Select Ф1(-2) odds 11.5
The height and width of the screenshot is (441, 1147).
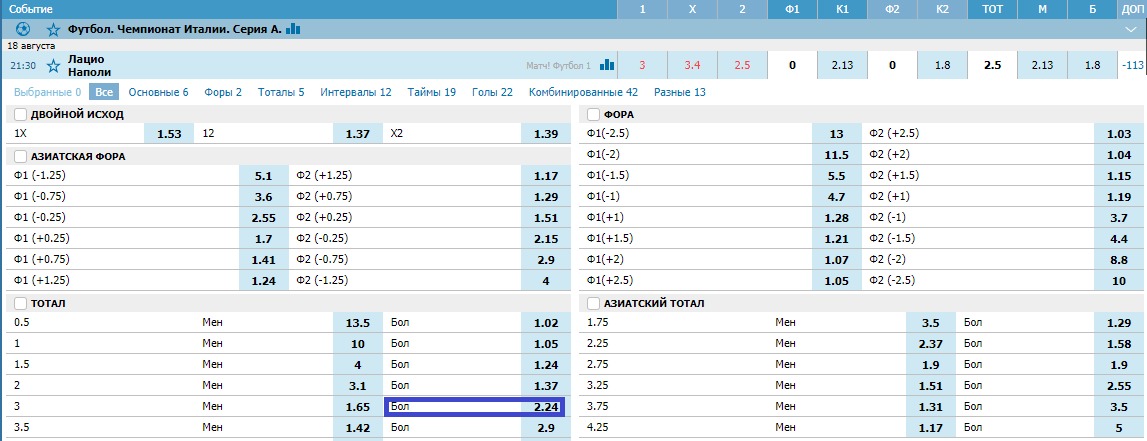click(837, 155)
